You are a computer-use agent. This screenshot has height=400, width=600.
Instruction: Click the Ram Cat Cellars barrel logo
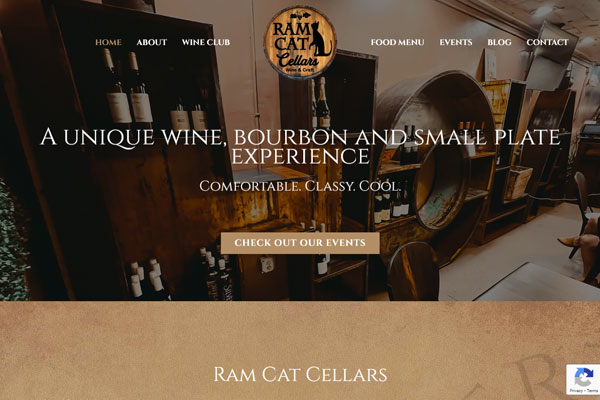[x=300, y=42]
